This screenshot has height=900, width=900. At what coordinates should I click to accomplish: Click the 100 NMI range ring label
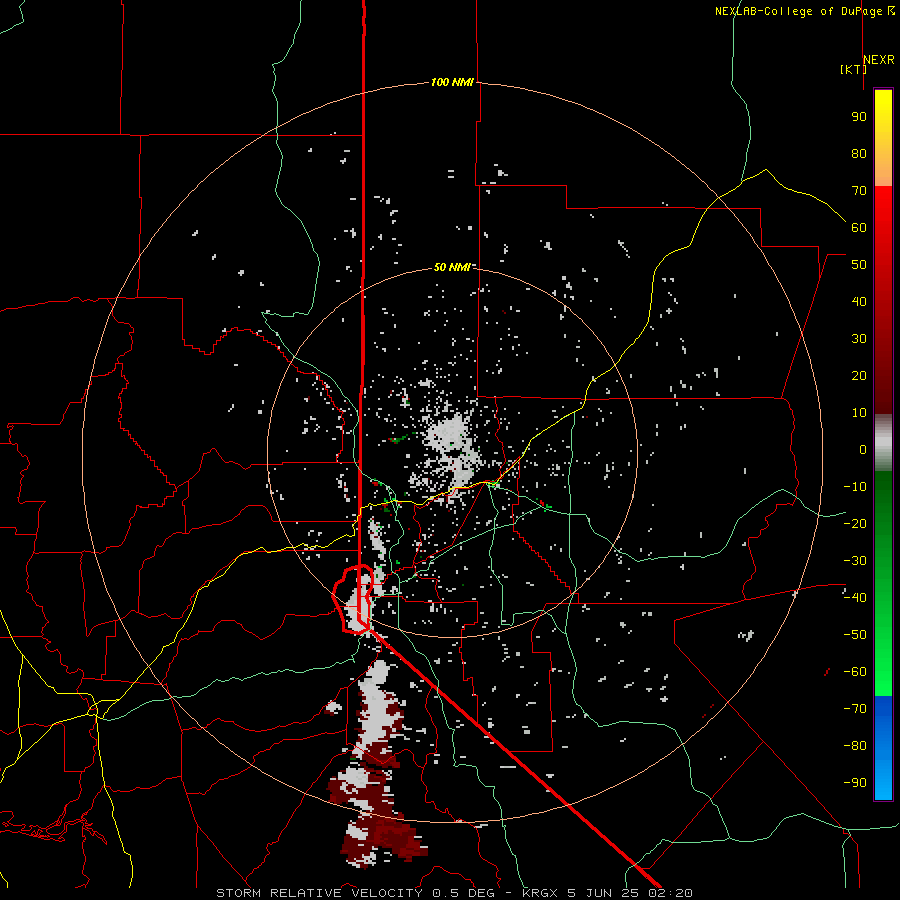452,82
